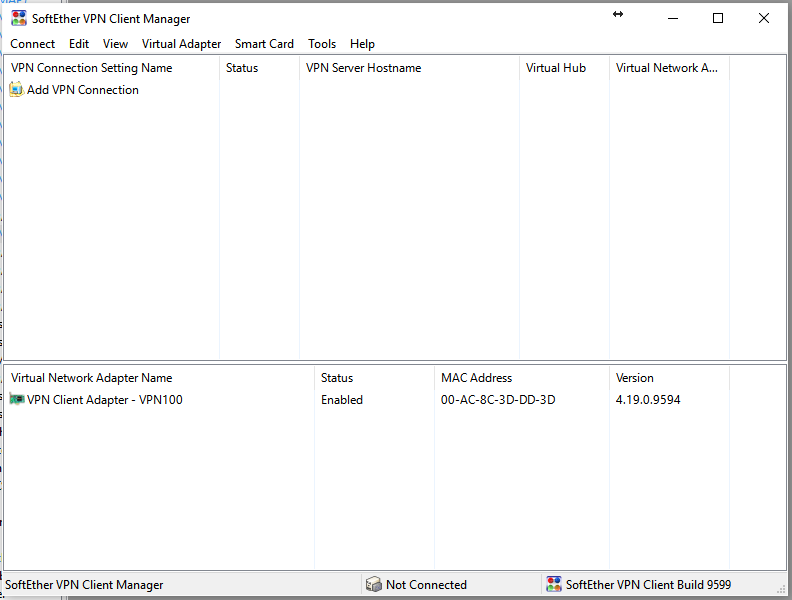Click the SoftEther build logo in status bar
This screenshot has width=792, height=600.
point(554,584)
